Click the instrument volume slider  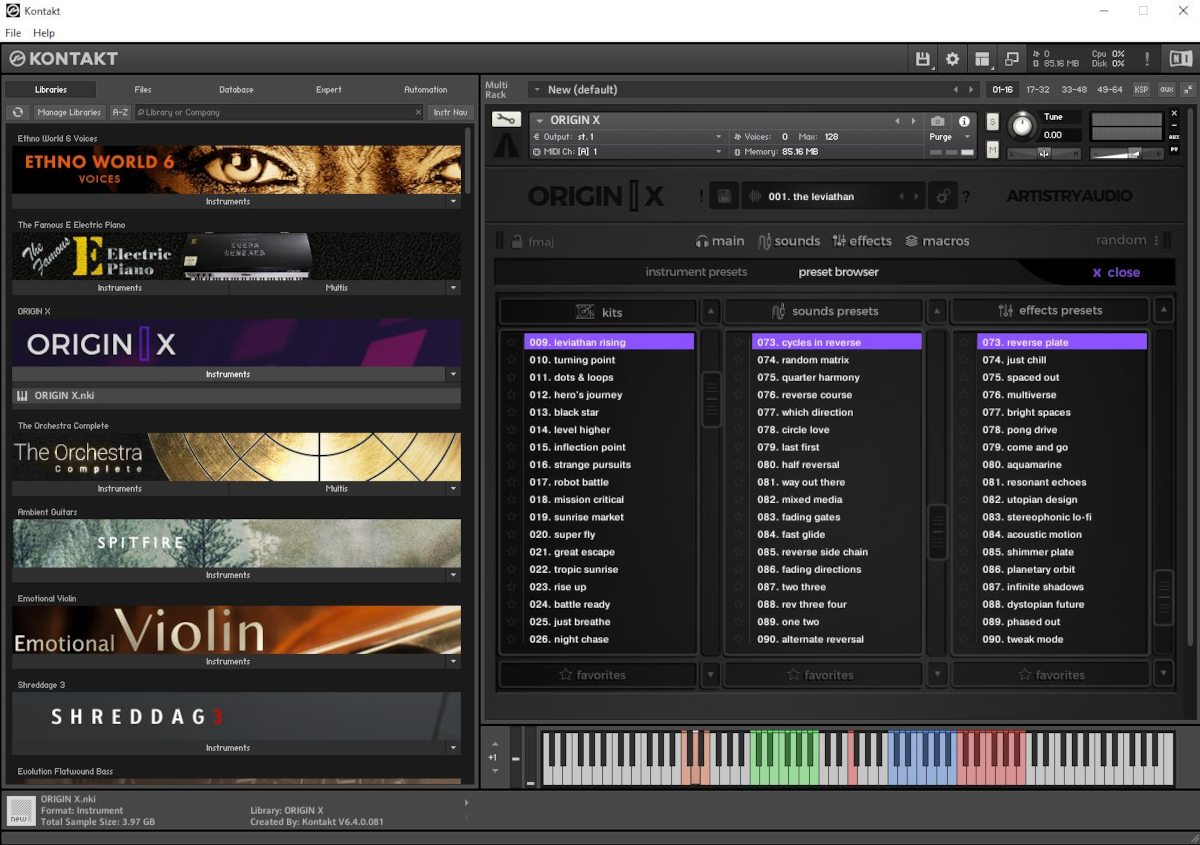pyautogui.click(x=1129, y=153)
